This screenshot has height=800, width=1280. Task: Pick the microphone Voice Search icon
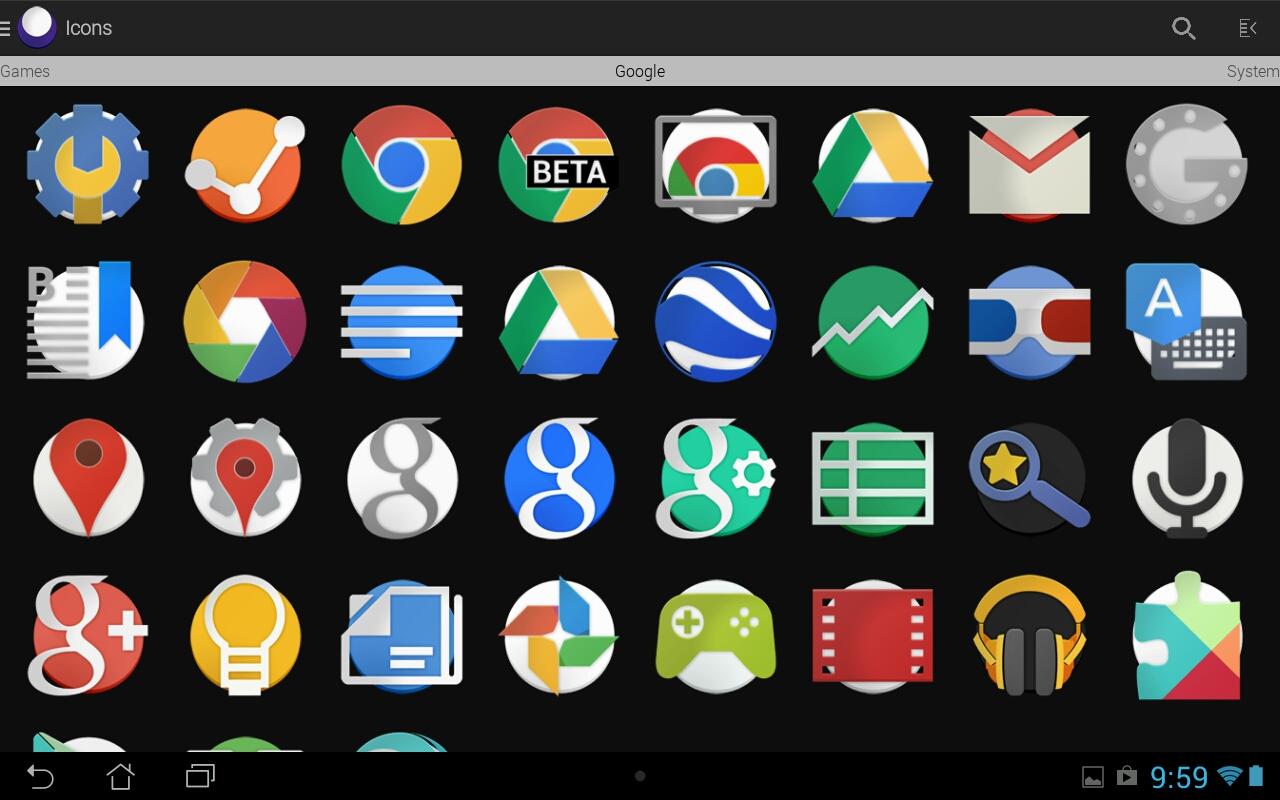[x=1187, y=478]
